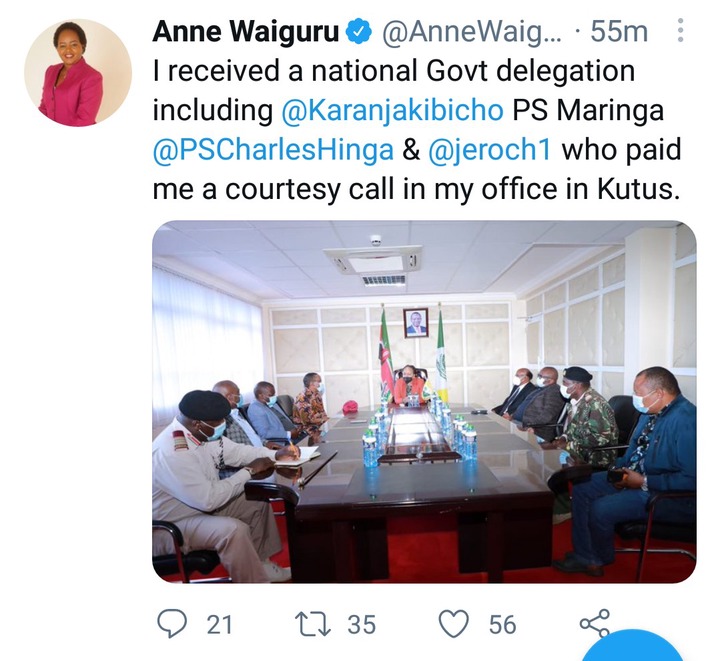Open the @PSCharlesHinga mention
The image size is (720, 661).
273,150
